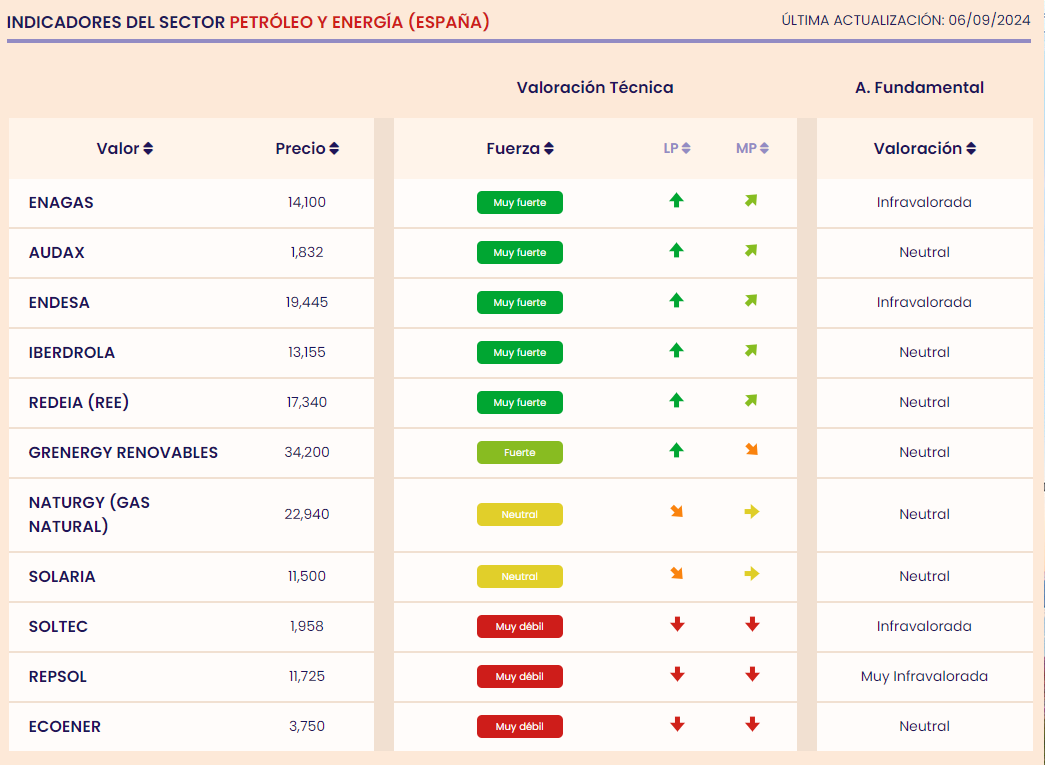Sort by Fuerza column arrows
Screen dimensions: 1045x765
point(548,149)
